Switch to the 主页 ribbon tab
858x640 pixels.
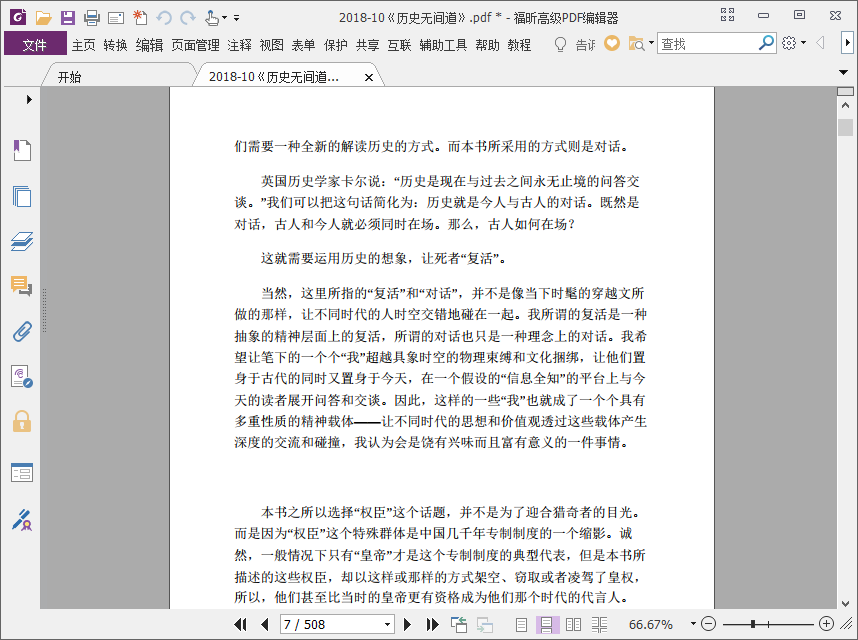click(x=84, y=45)
